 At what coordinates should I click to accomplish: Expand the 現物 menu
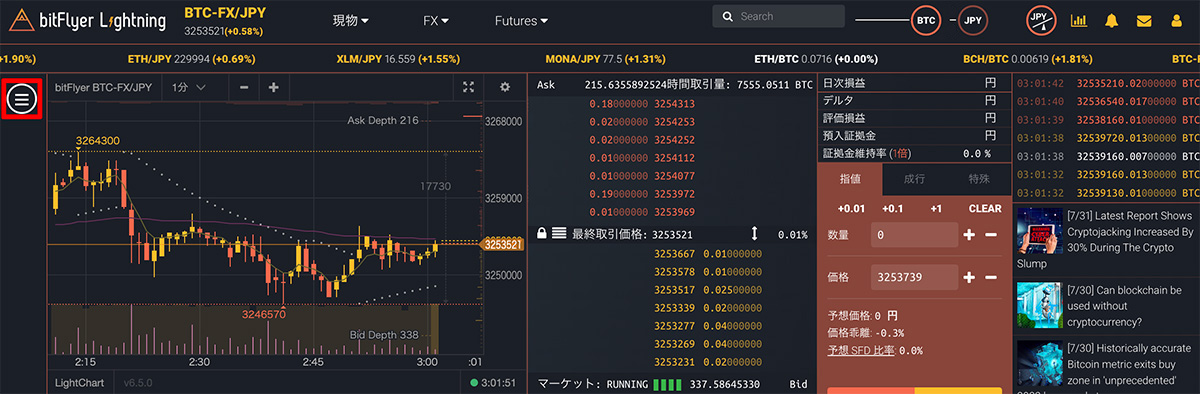click(x=350, y=20)
